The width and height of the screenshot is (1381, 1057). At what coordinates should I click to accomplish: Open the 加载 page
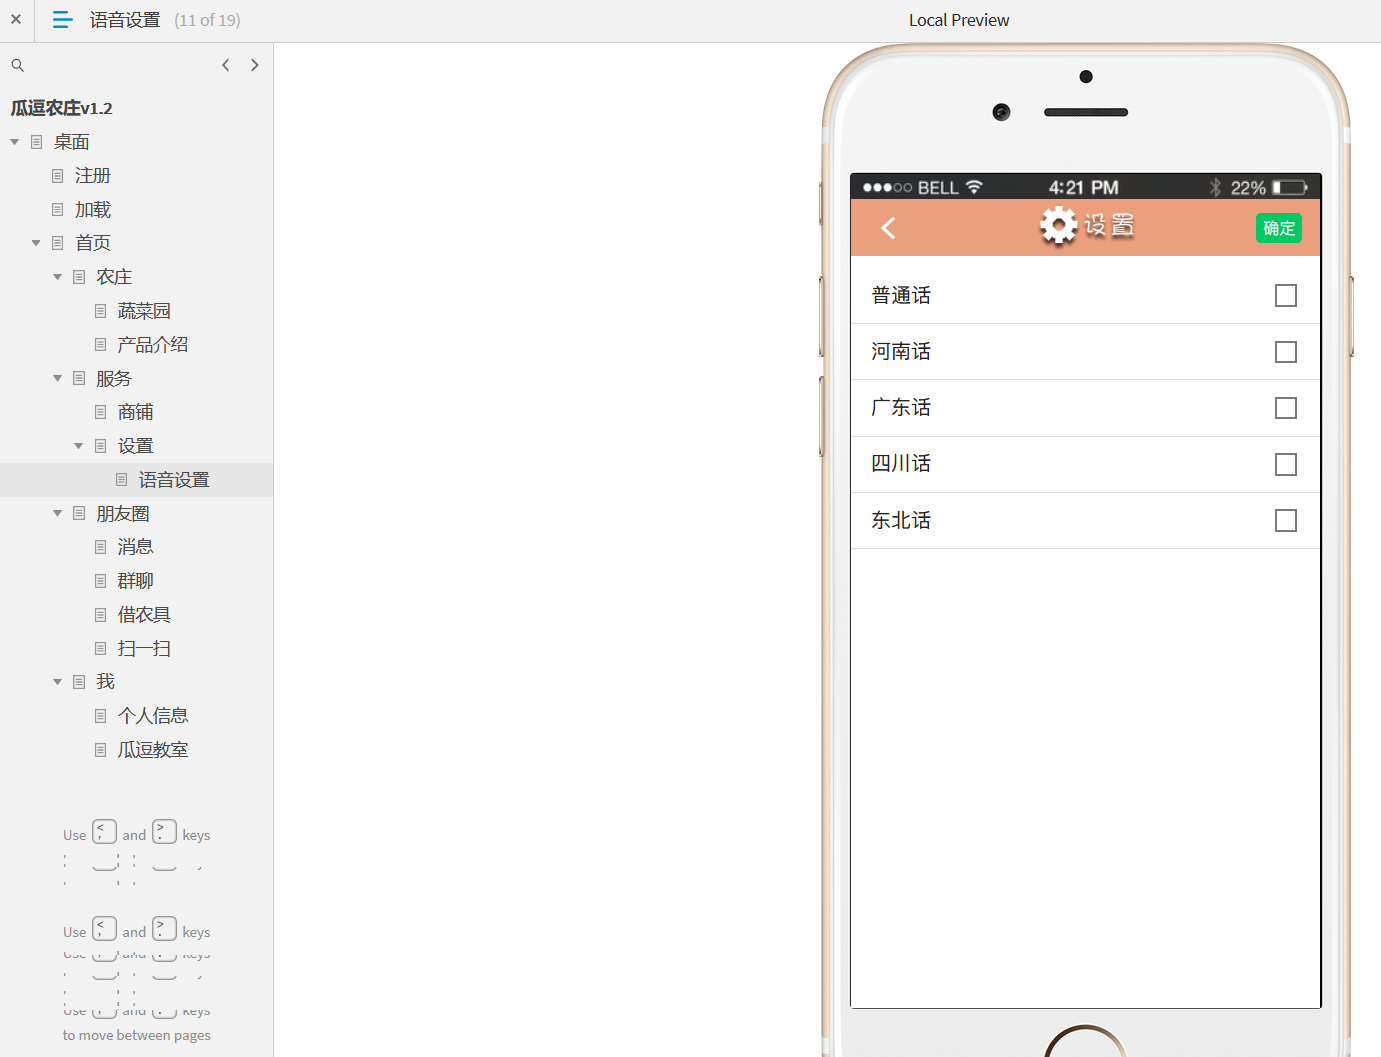pos(93,210)
